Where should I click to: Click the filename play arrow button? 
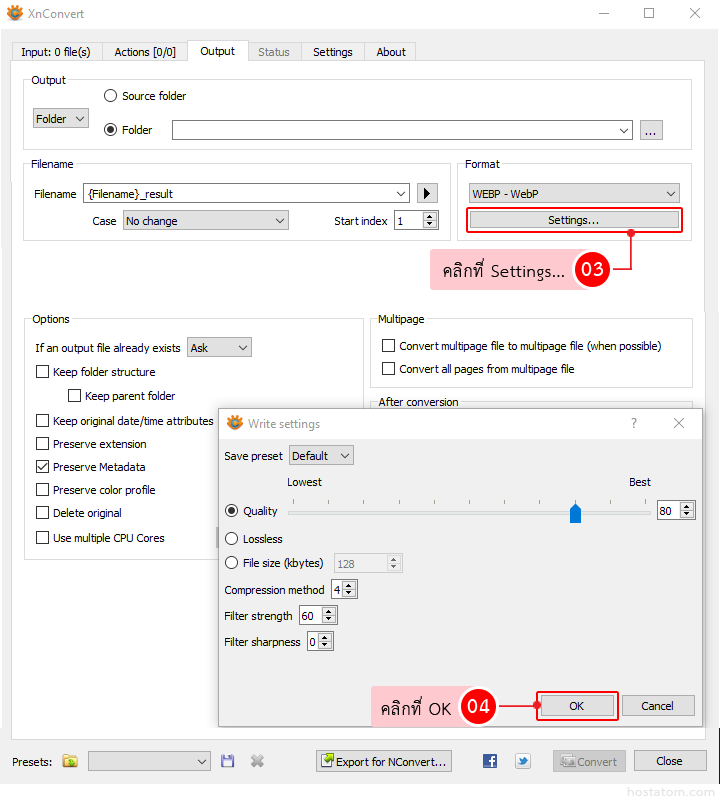point(427,194)
